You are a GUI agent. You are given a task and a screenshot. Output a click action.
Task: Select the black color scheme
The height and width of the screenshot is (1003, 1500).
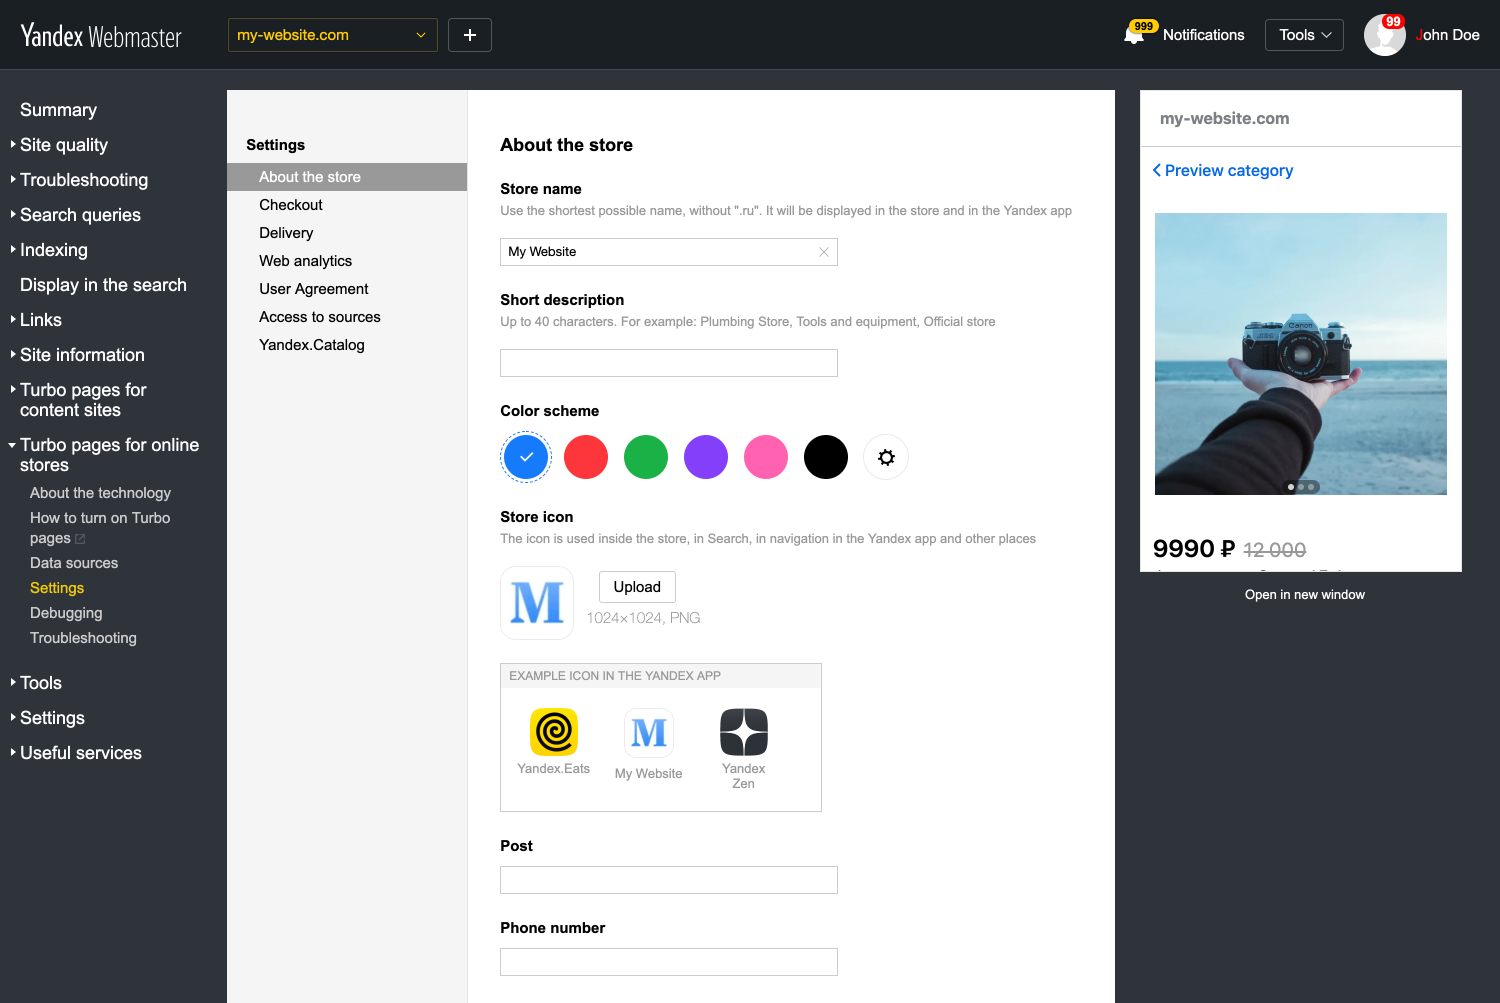826,457
